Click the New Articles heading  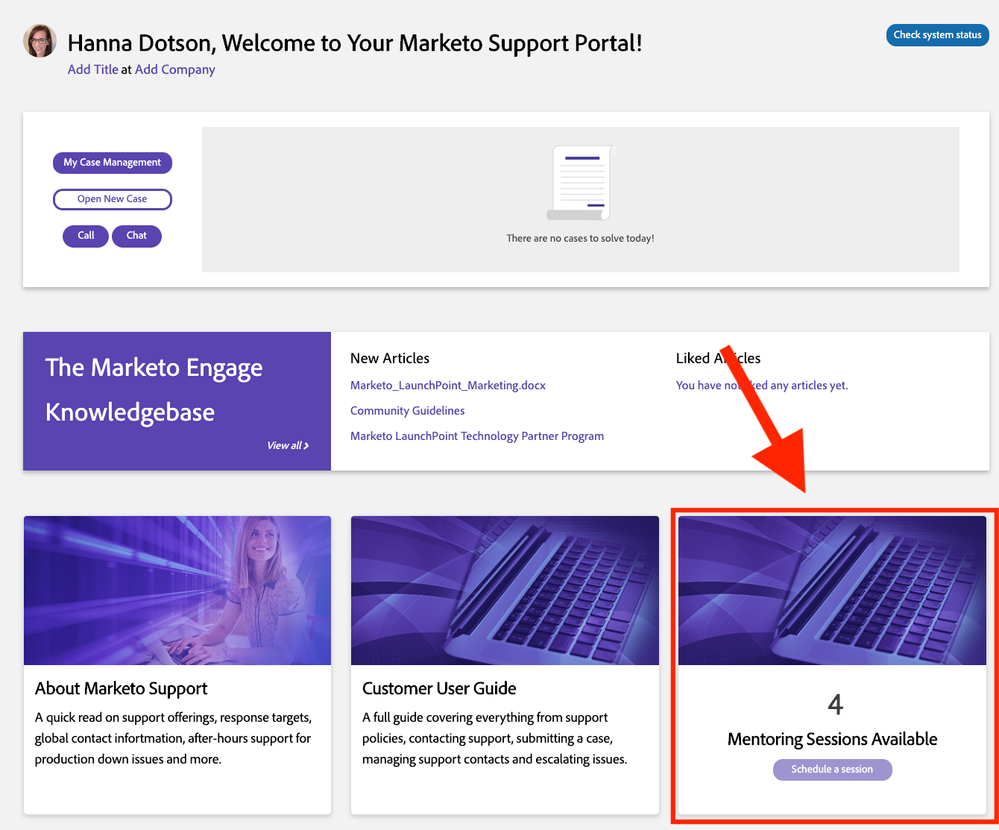click(390, 359)
